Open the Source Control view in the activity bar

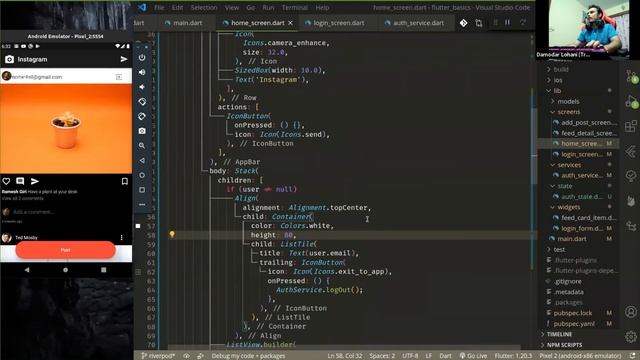pos(631,76)
